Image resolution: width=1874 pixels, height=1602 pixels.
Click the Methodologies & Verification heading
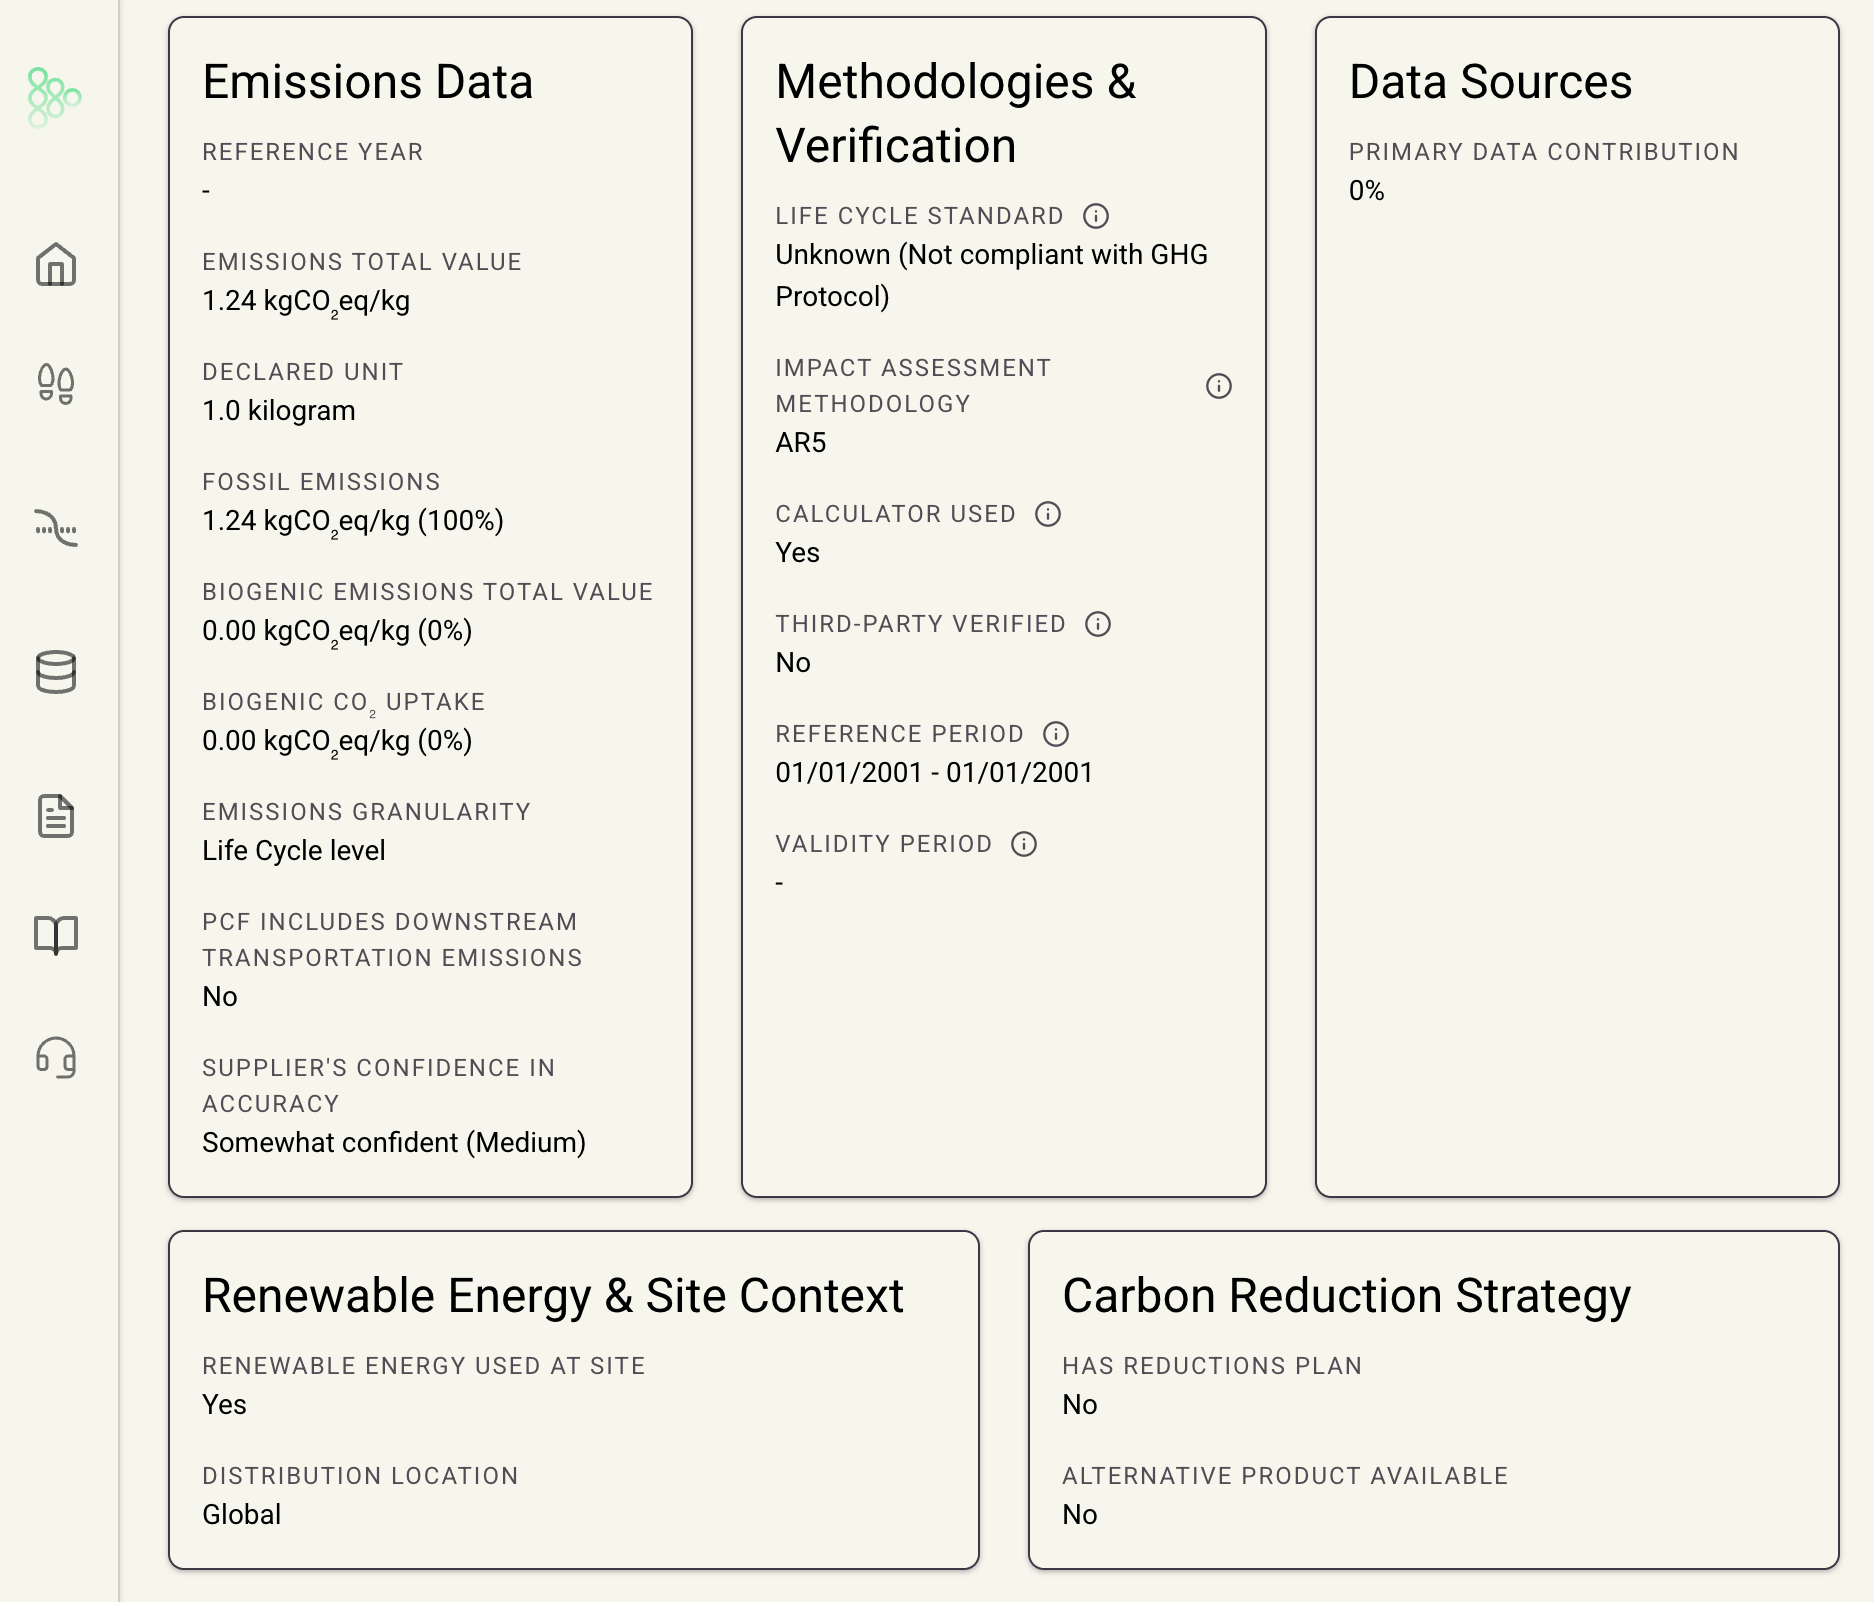pos(955,114)
